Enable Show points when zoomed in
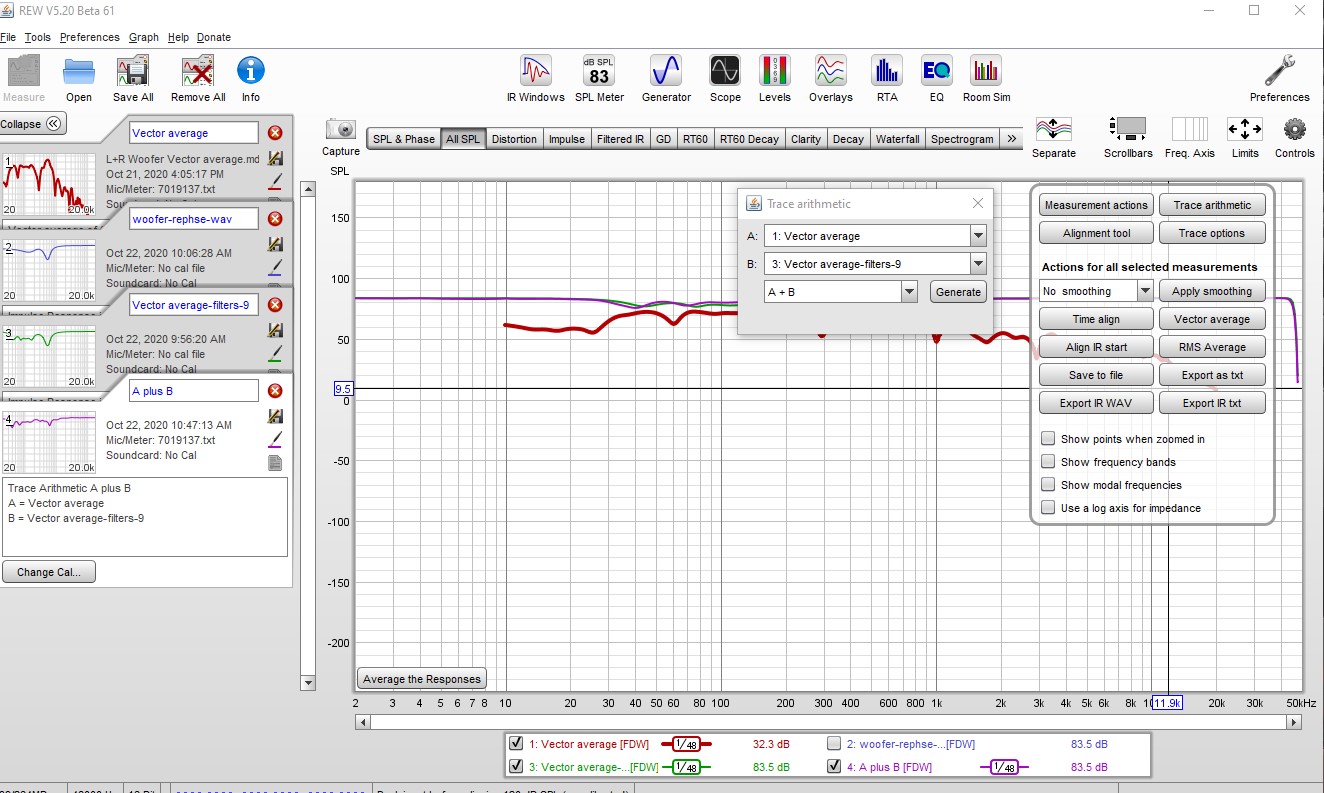The image size is (1324, 793). click(1048, 439)
